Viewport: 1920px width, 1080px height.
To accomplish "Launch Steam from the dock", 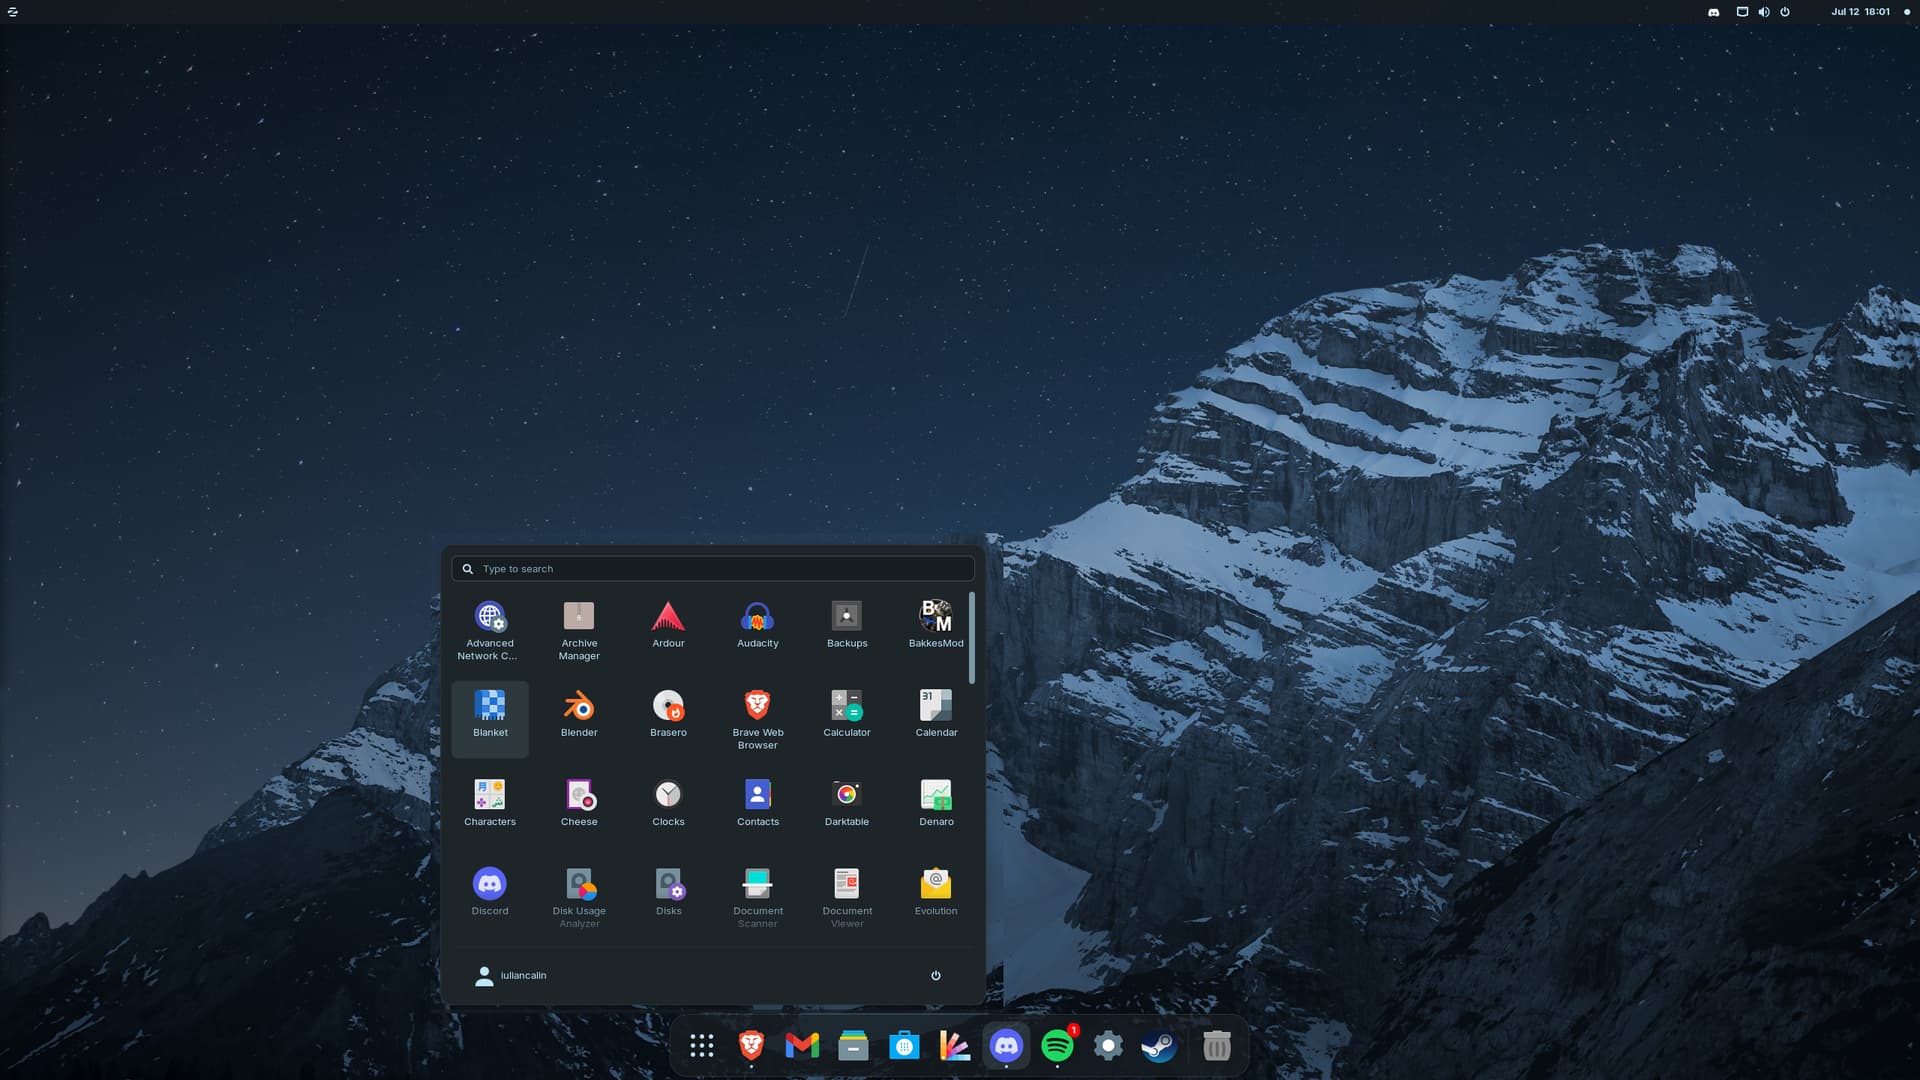I will (x=1159, y=1046).
